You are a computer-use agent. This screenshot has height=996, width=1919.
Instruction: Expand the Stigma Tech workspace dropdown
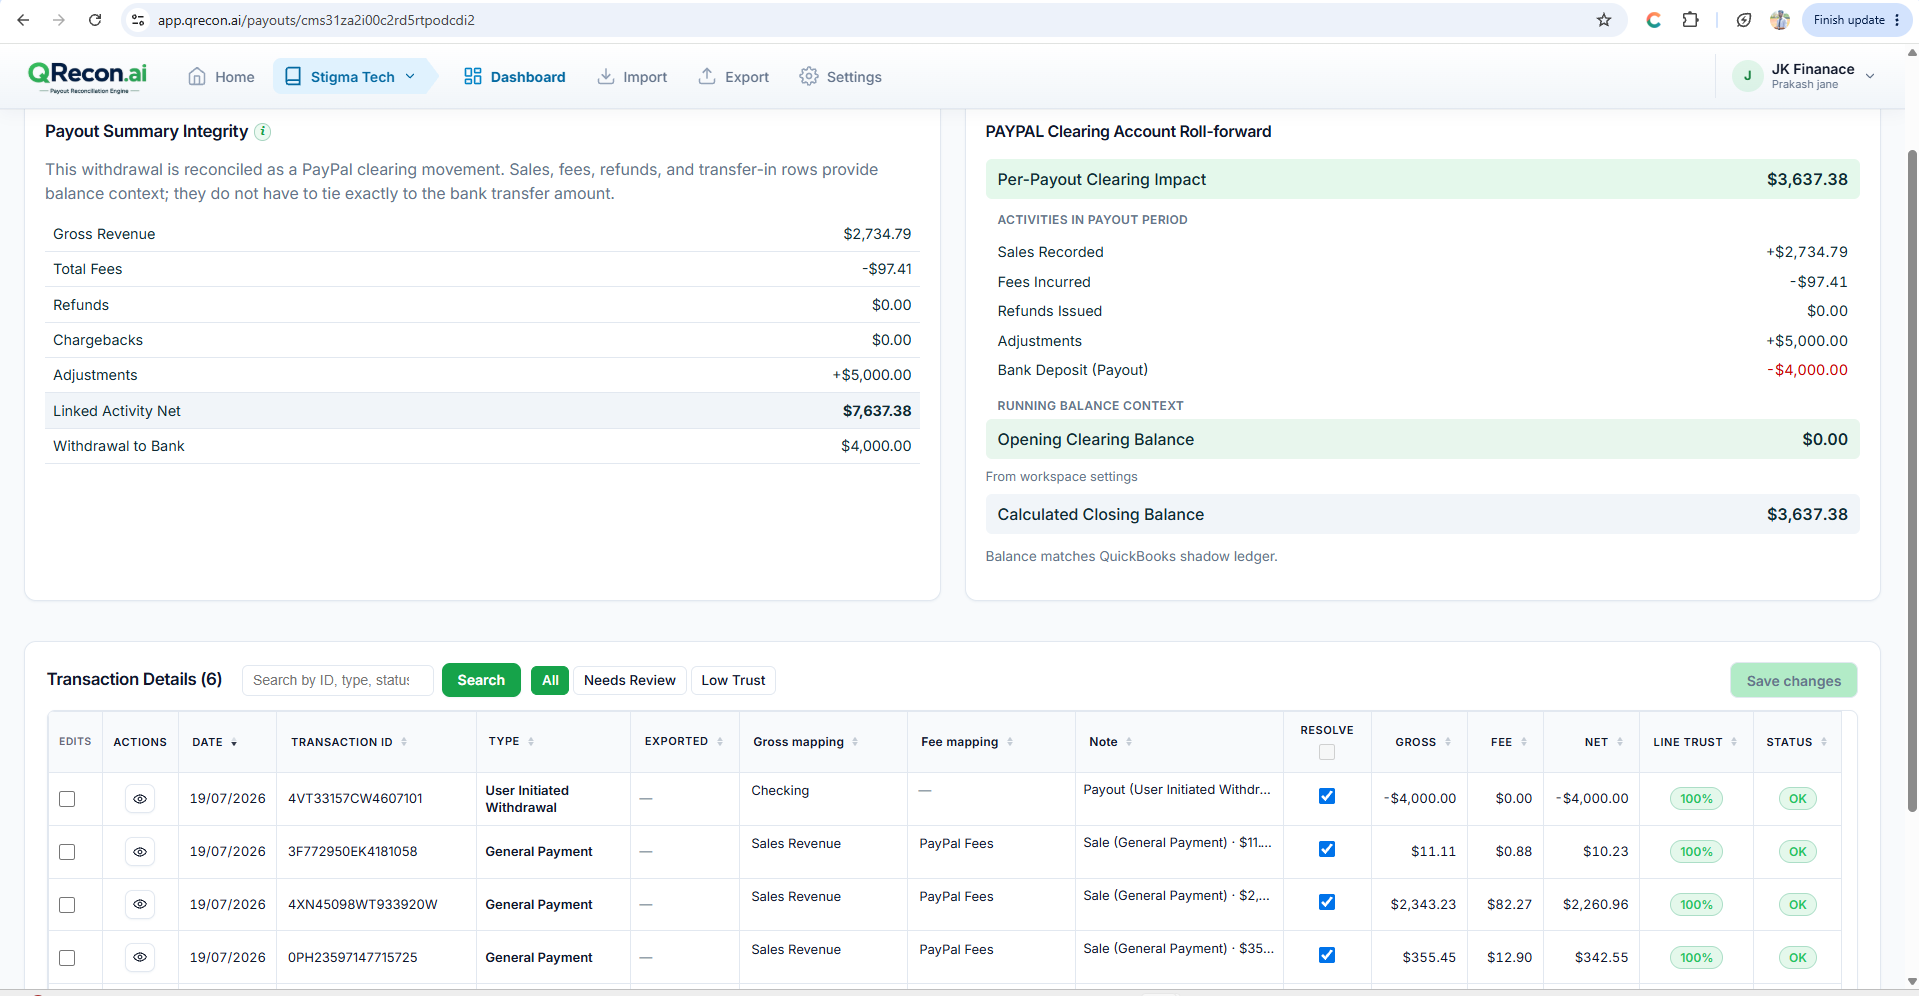pyautogui.click(x=410, y=76)
